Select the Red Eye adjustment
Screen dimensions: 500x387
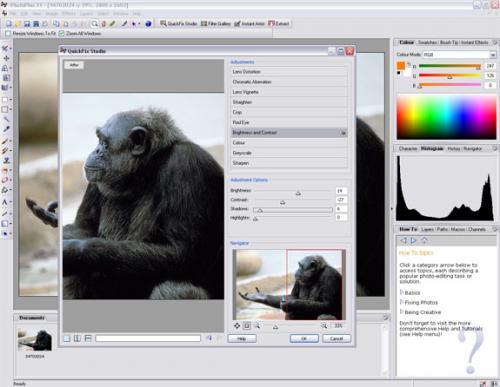click(289, 122)
